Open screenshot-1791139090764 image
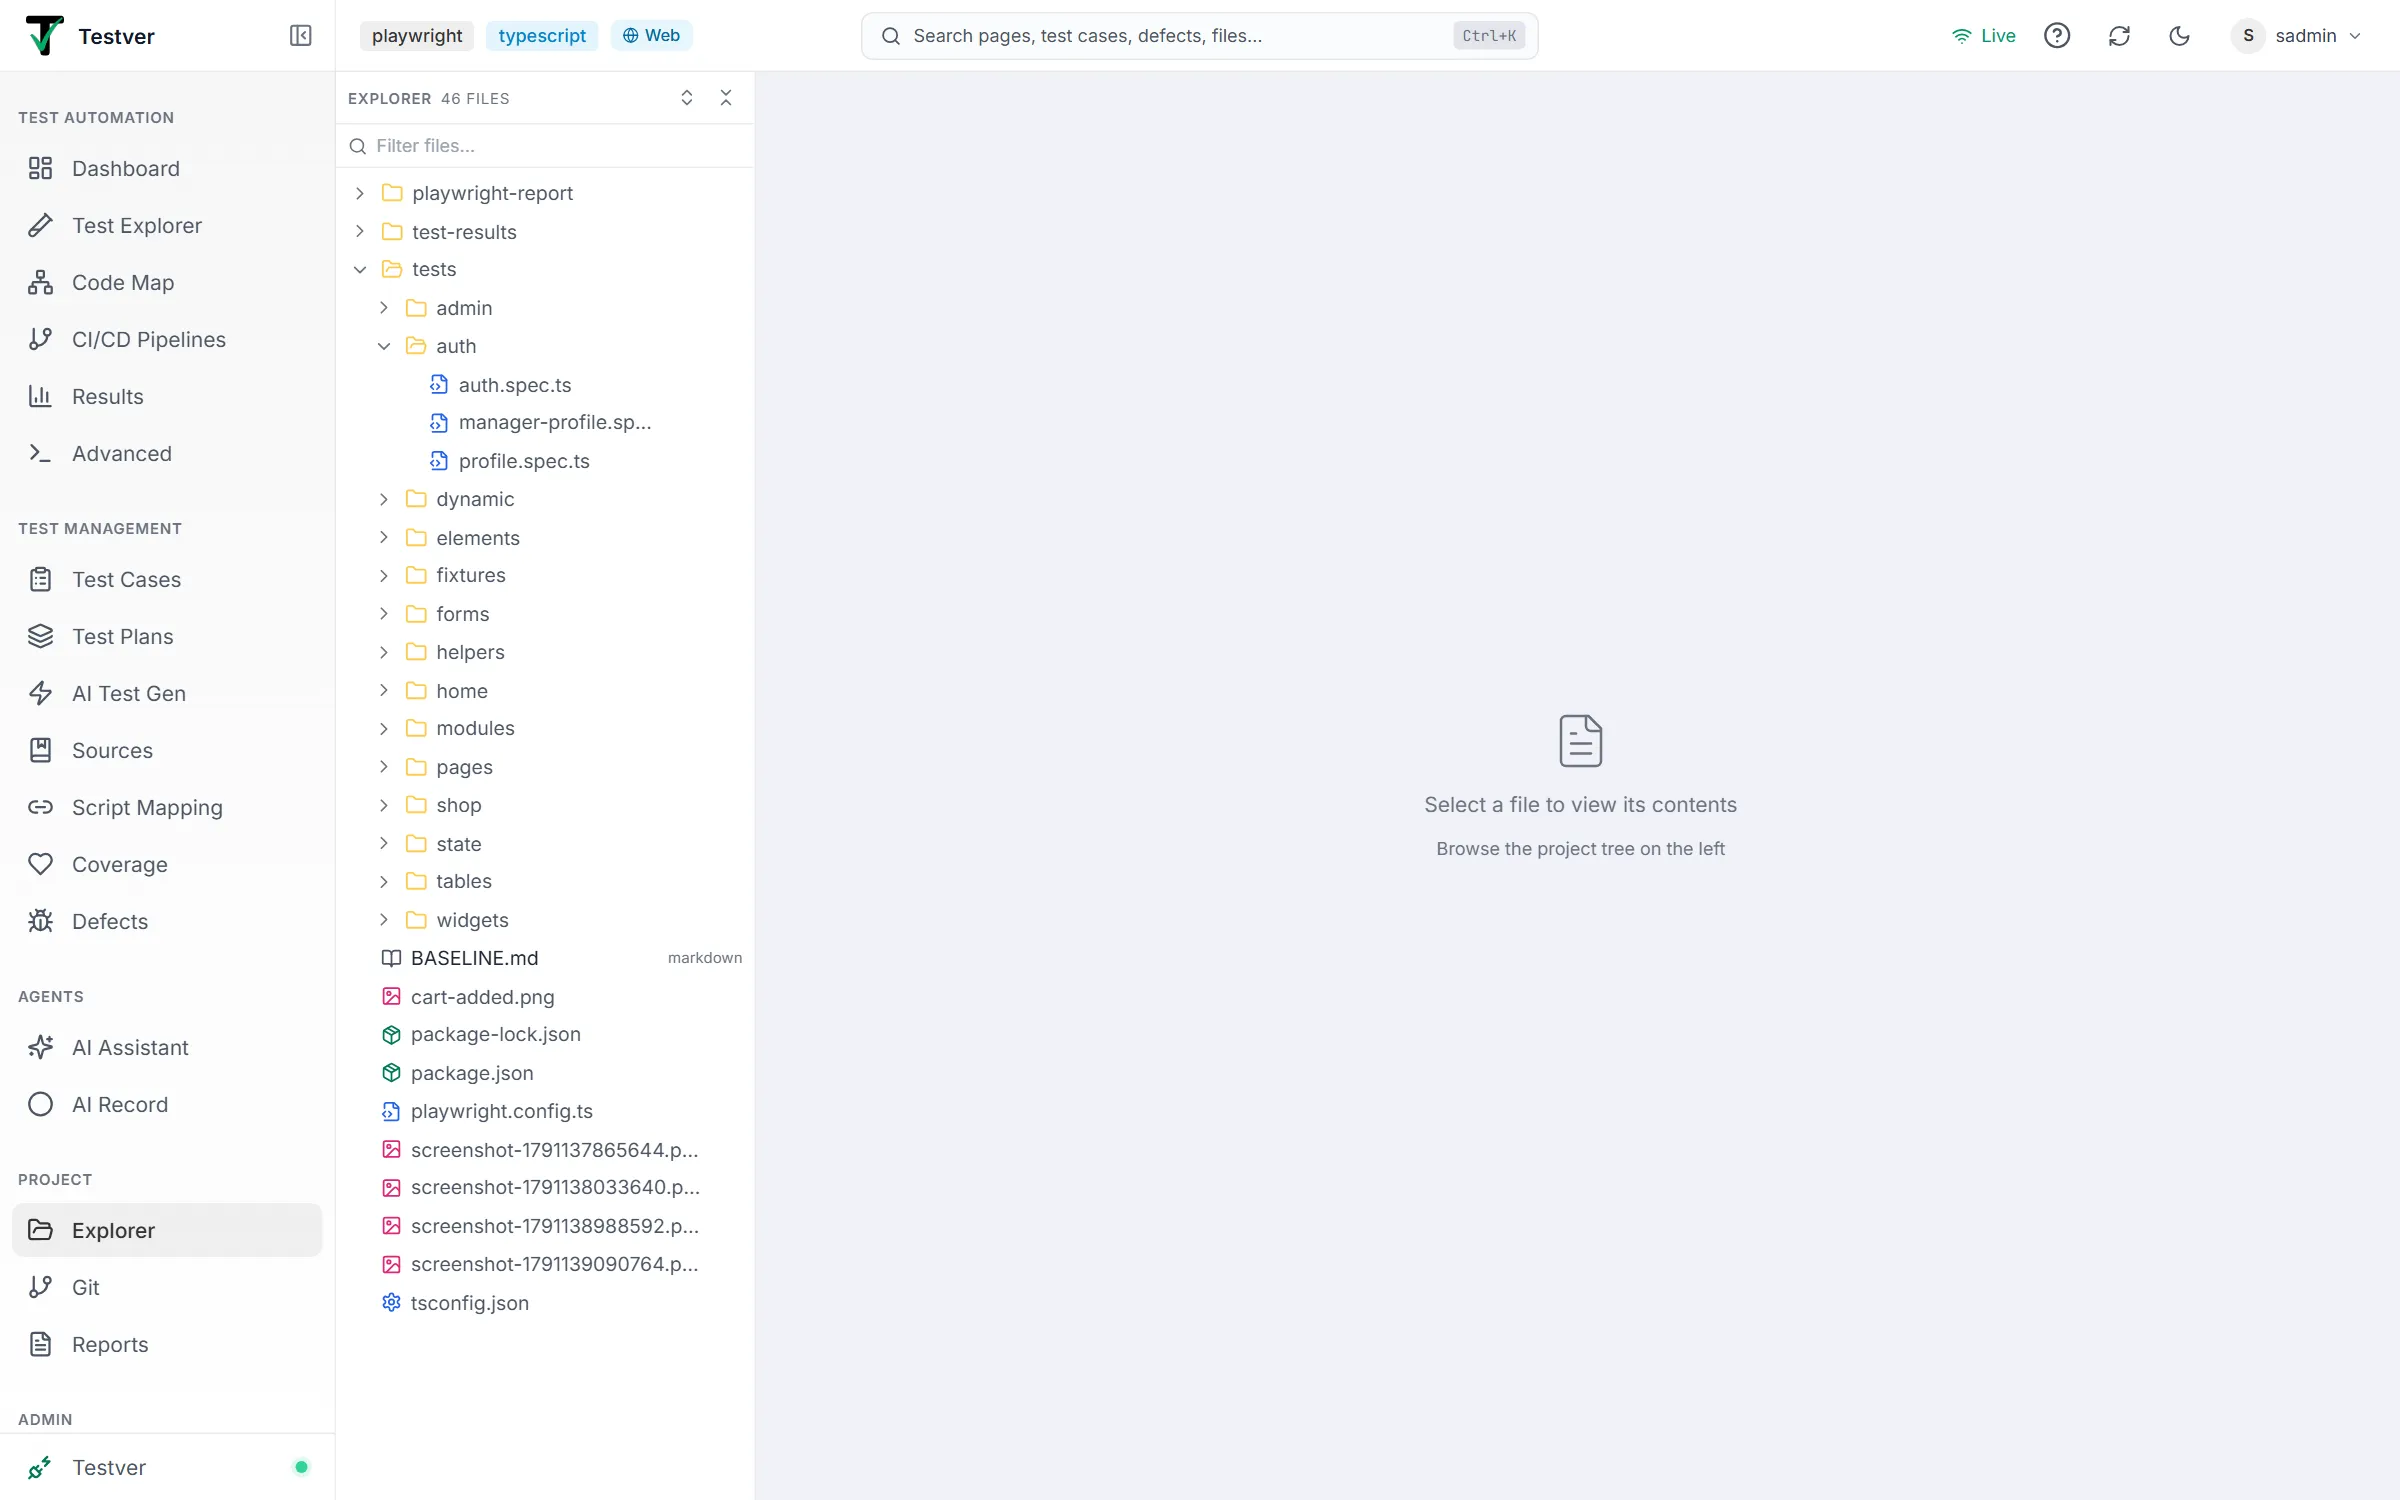Viewport: 2400px width, 1500px height. [545, 1264]
